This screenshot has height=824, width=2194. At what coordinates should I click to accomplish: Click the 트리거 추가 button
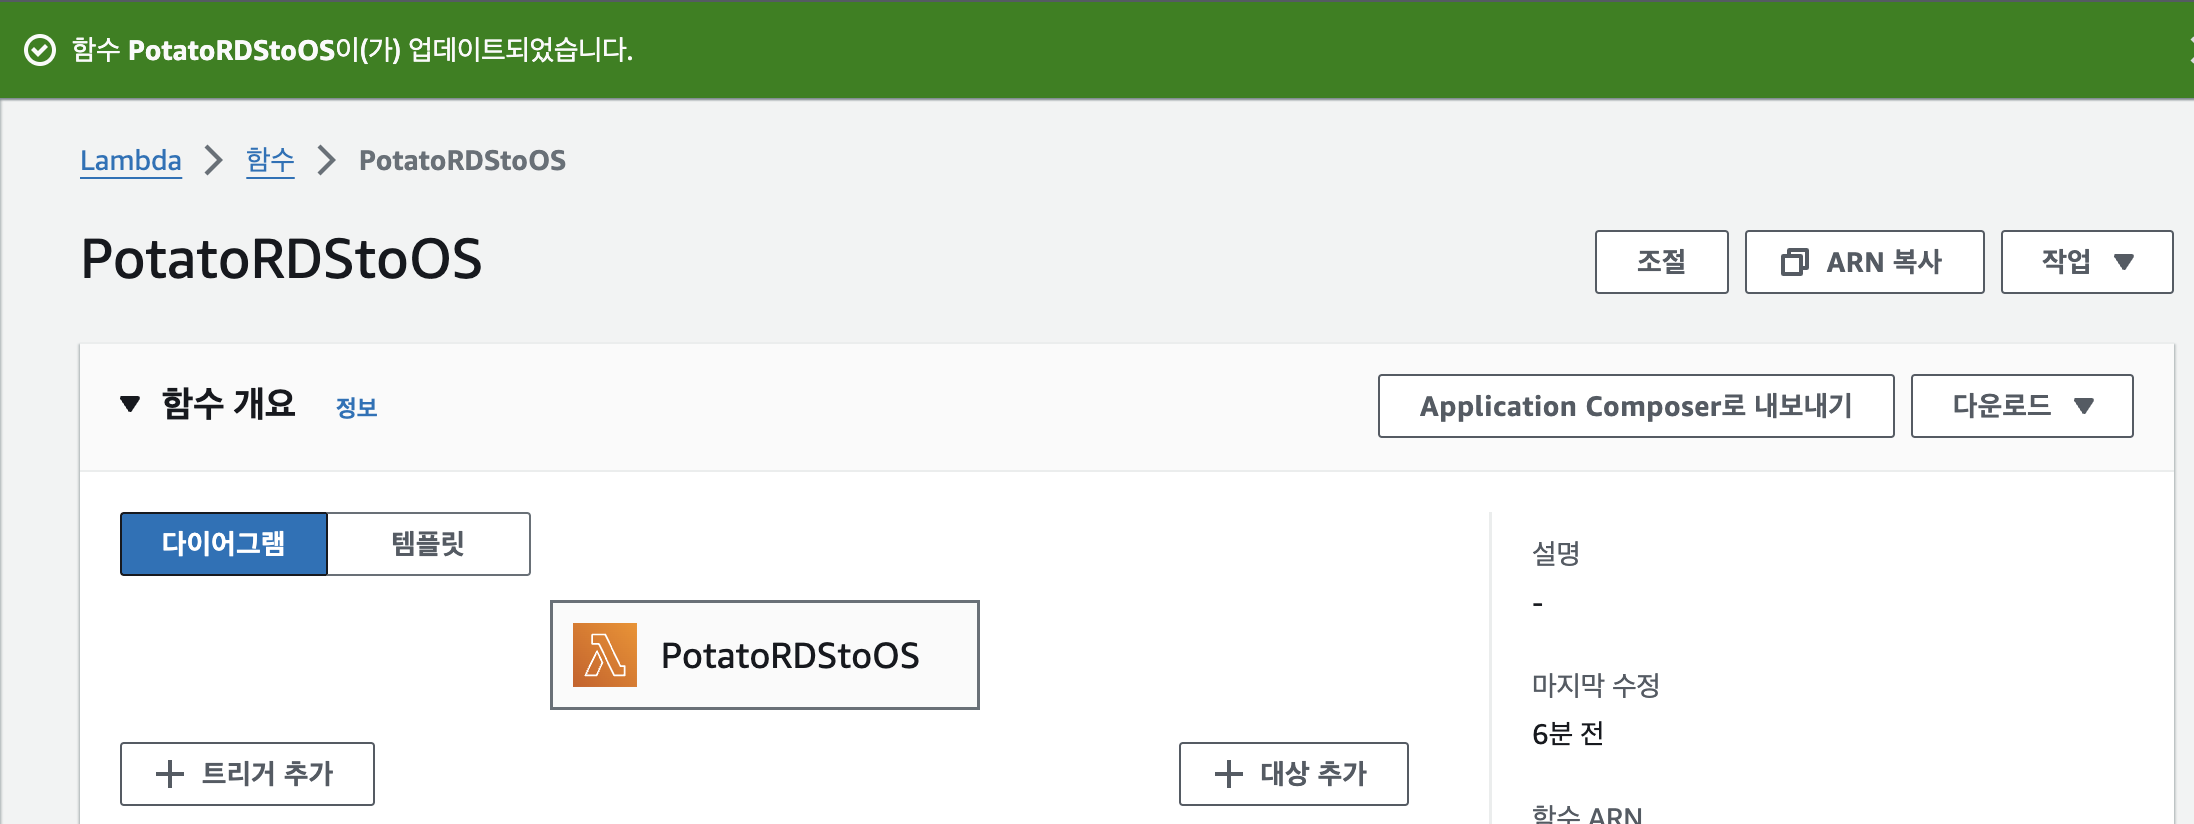click(x=247, y=774)
